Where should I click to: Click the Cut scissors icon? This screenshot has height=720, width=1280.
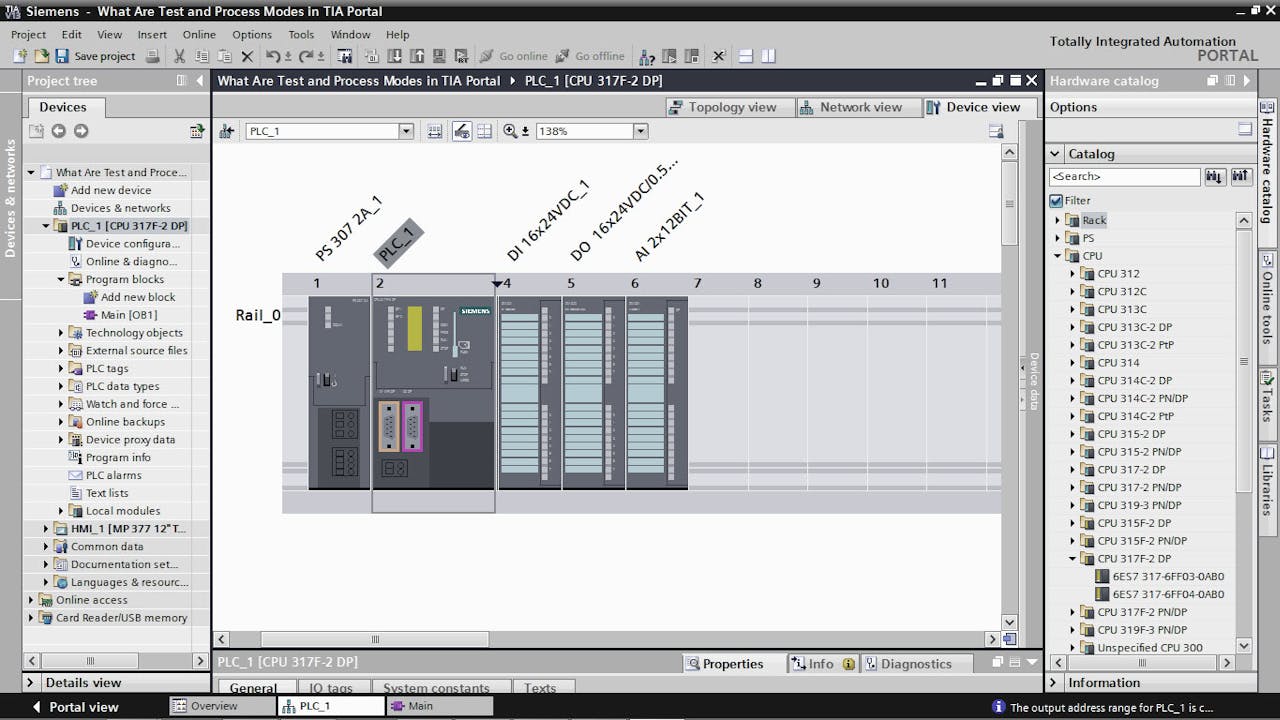tap(179, 56)
